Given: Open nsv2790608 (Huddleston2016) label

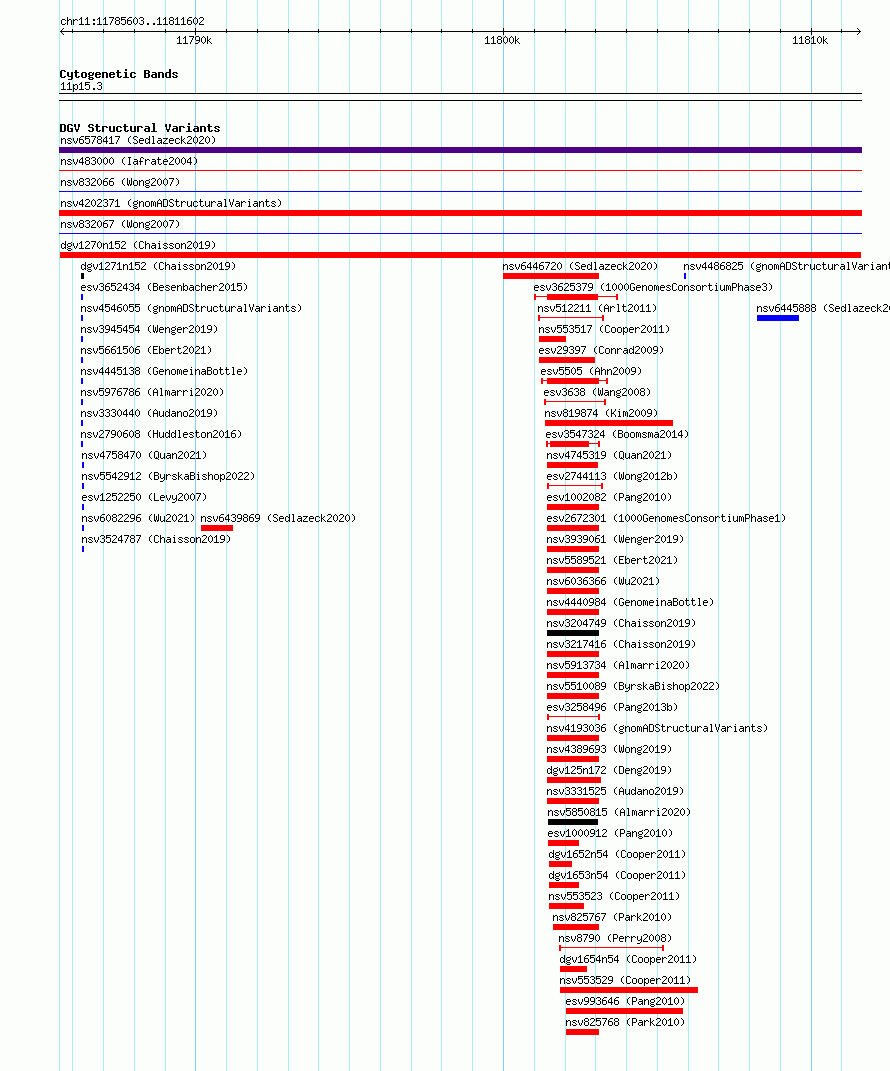Looking at the screenshot, I should [161, 434].
